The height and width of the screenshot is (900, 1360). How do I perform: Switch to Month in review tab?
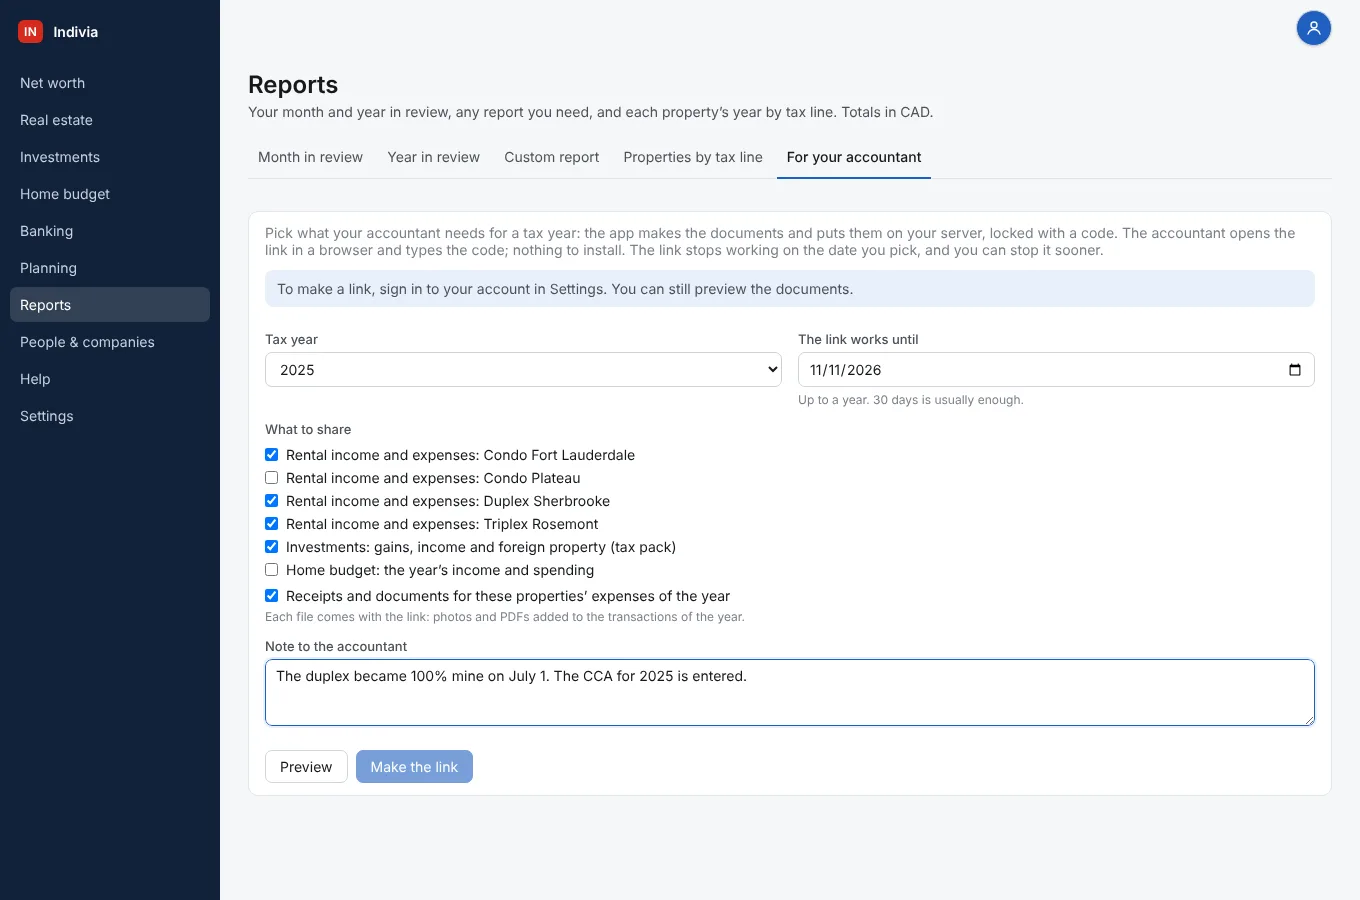[310, 157]
